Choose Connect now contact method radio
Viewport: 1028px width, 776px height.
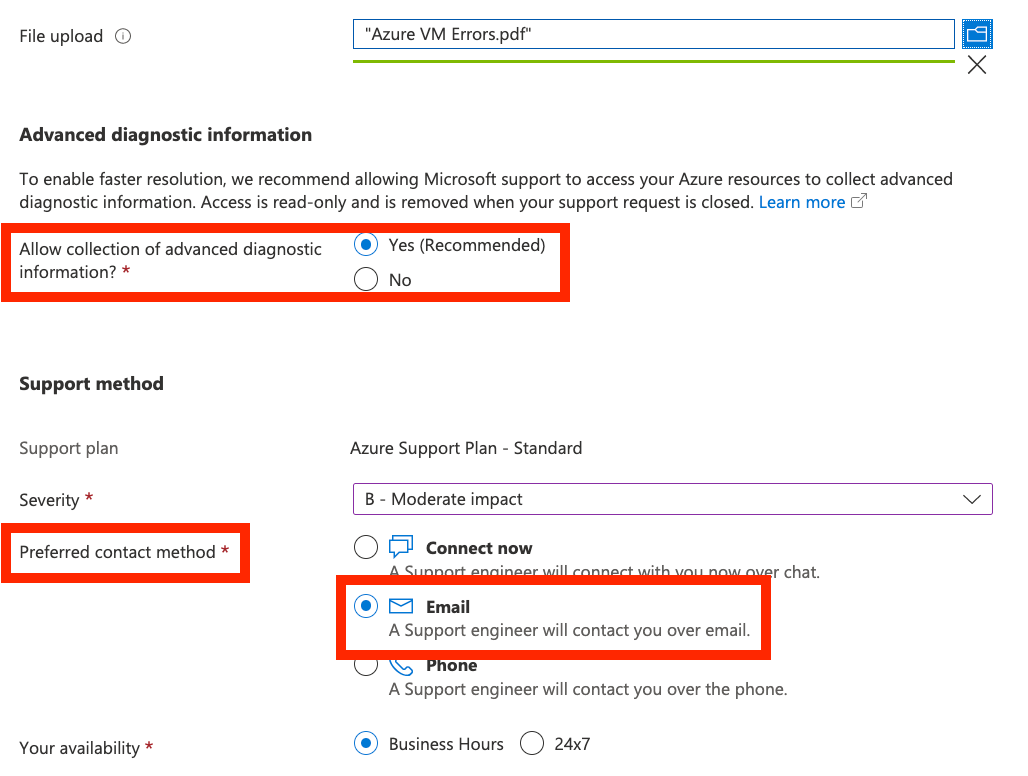tap(366, 547)
